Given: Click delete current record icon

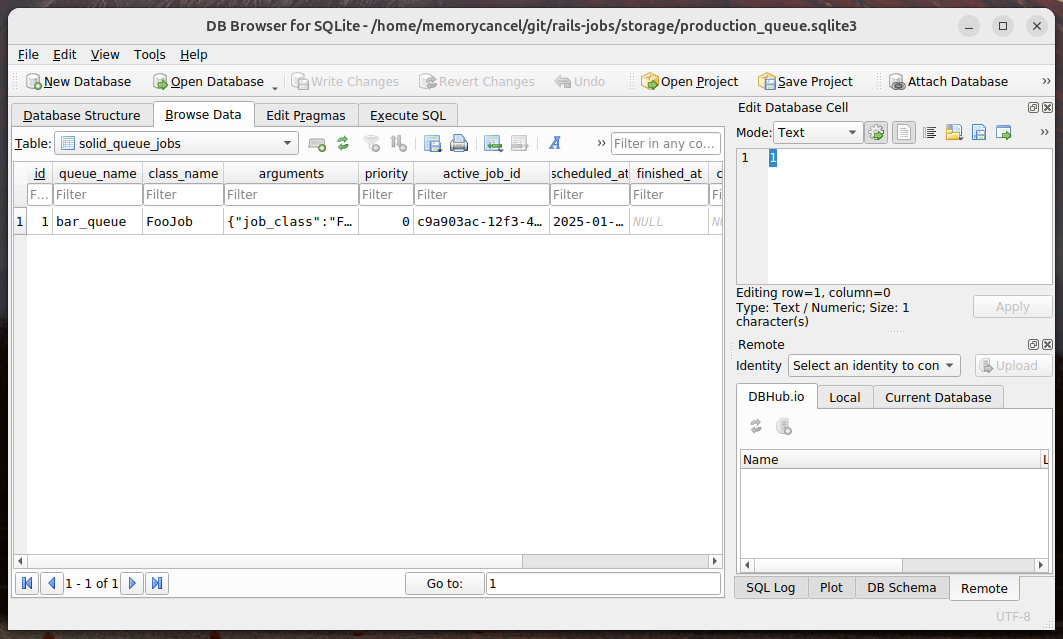Looking at the screenshot, I should (519, 143).
